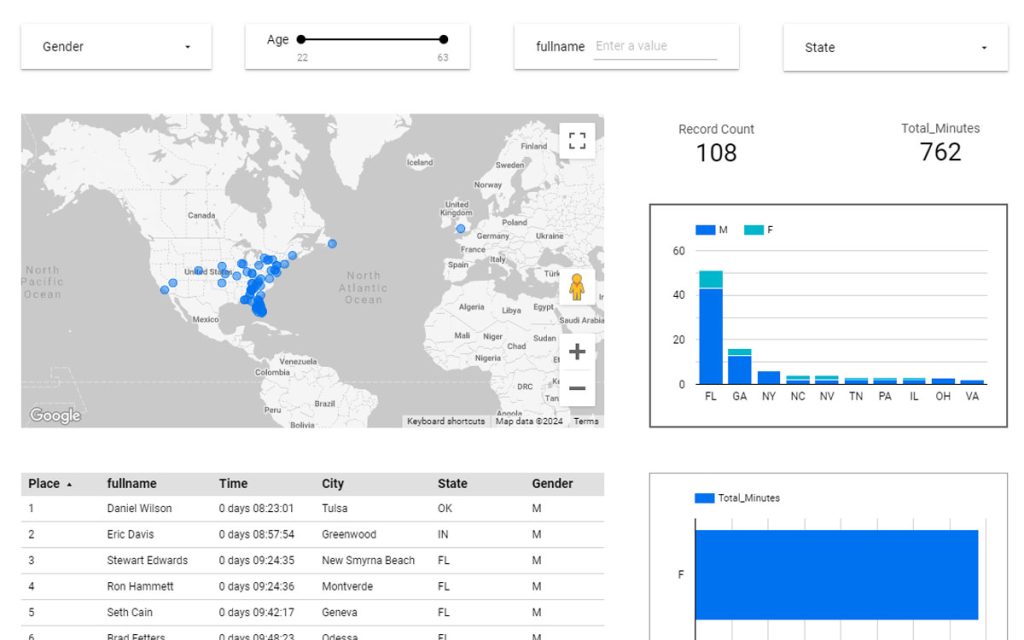Sort table by Time column header
This screenshot has width=1024, height=640.
[233, 484]
